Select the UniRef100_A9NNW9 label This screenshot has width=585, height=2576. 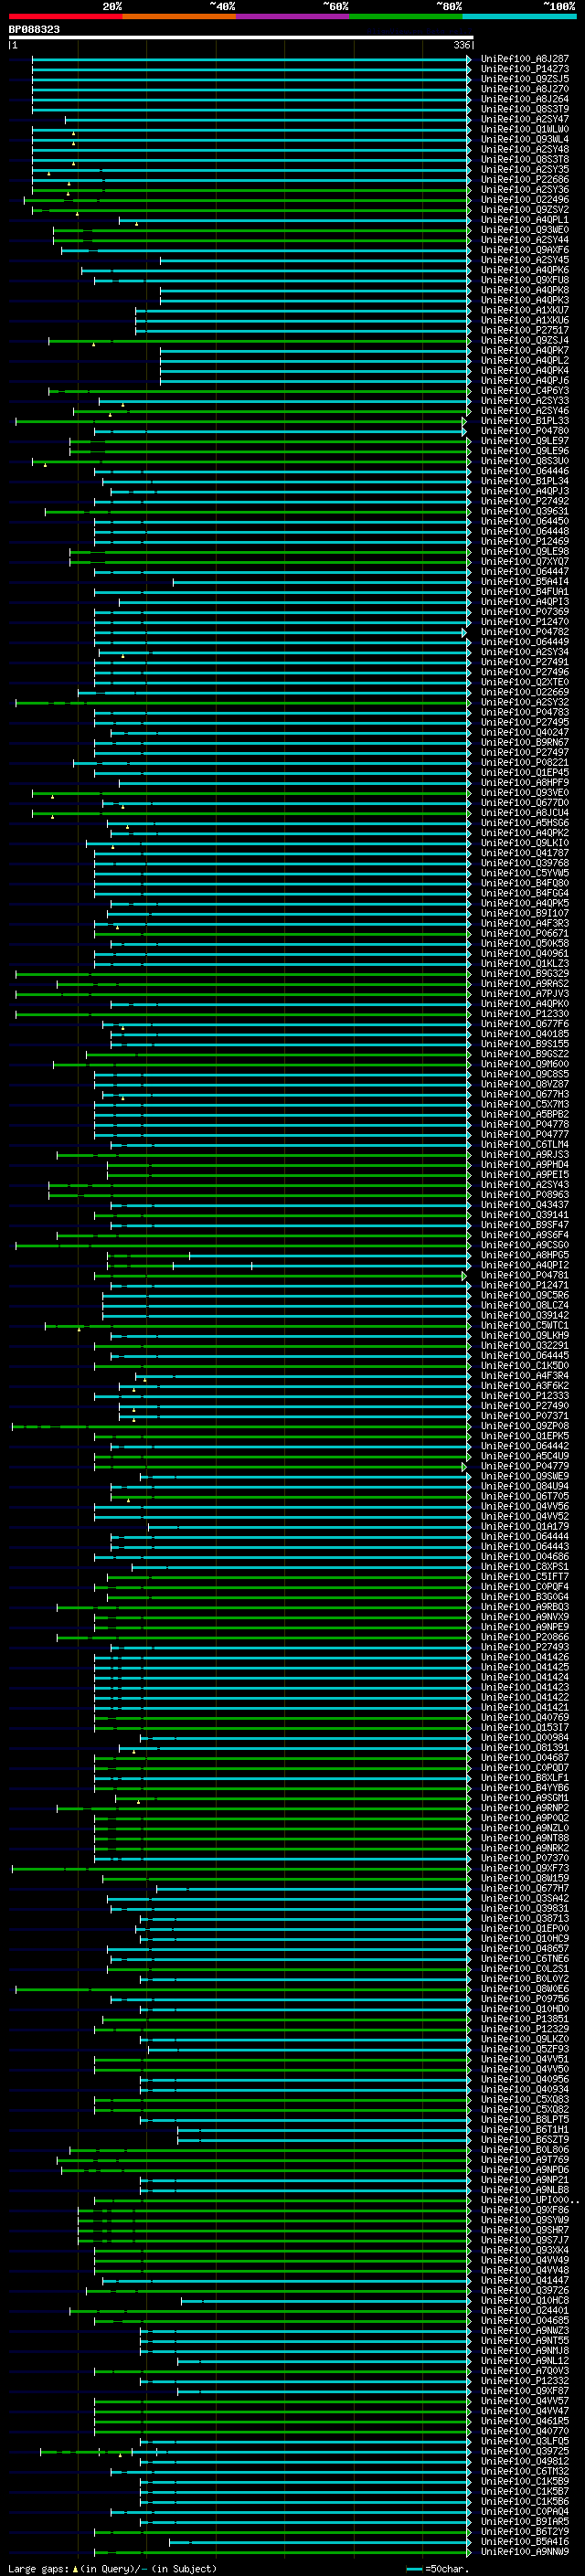(525, 2551)
